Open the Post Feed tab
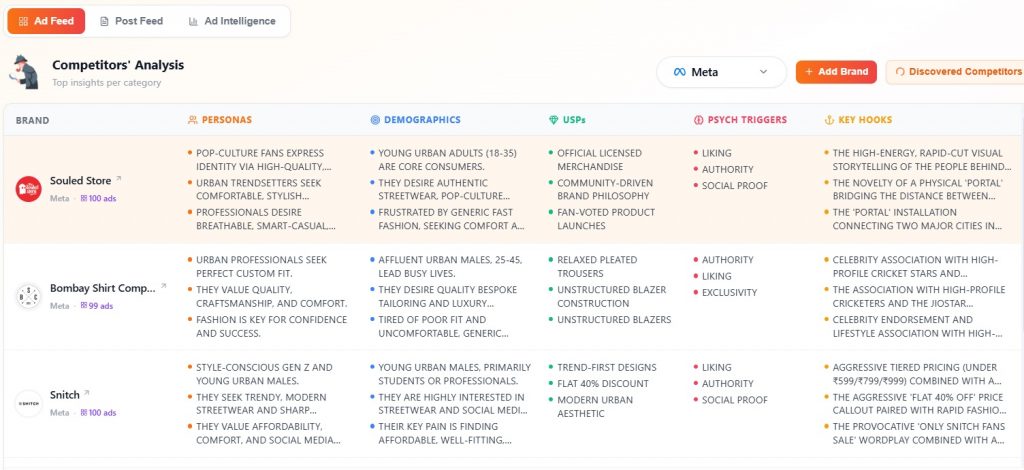The width and height of the screenshot is (1024, 470). tap(131, 21)
